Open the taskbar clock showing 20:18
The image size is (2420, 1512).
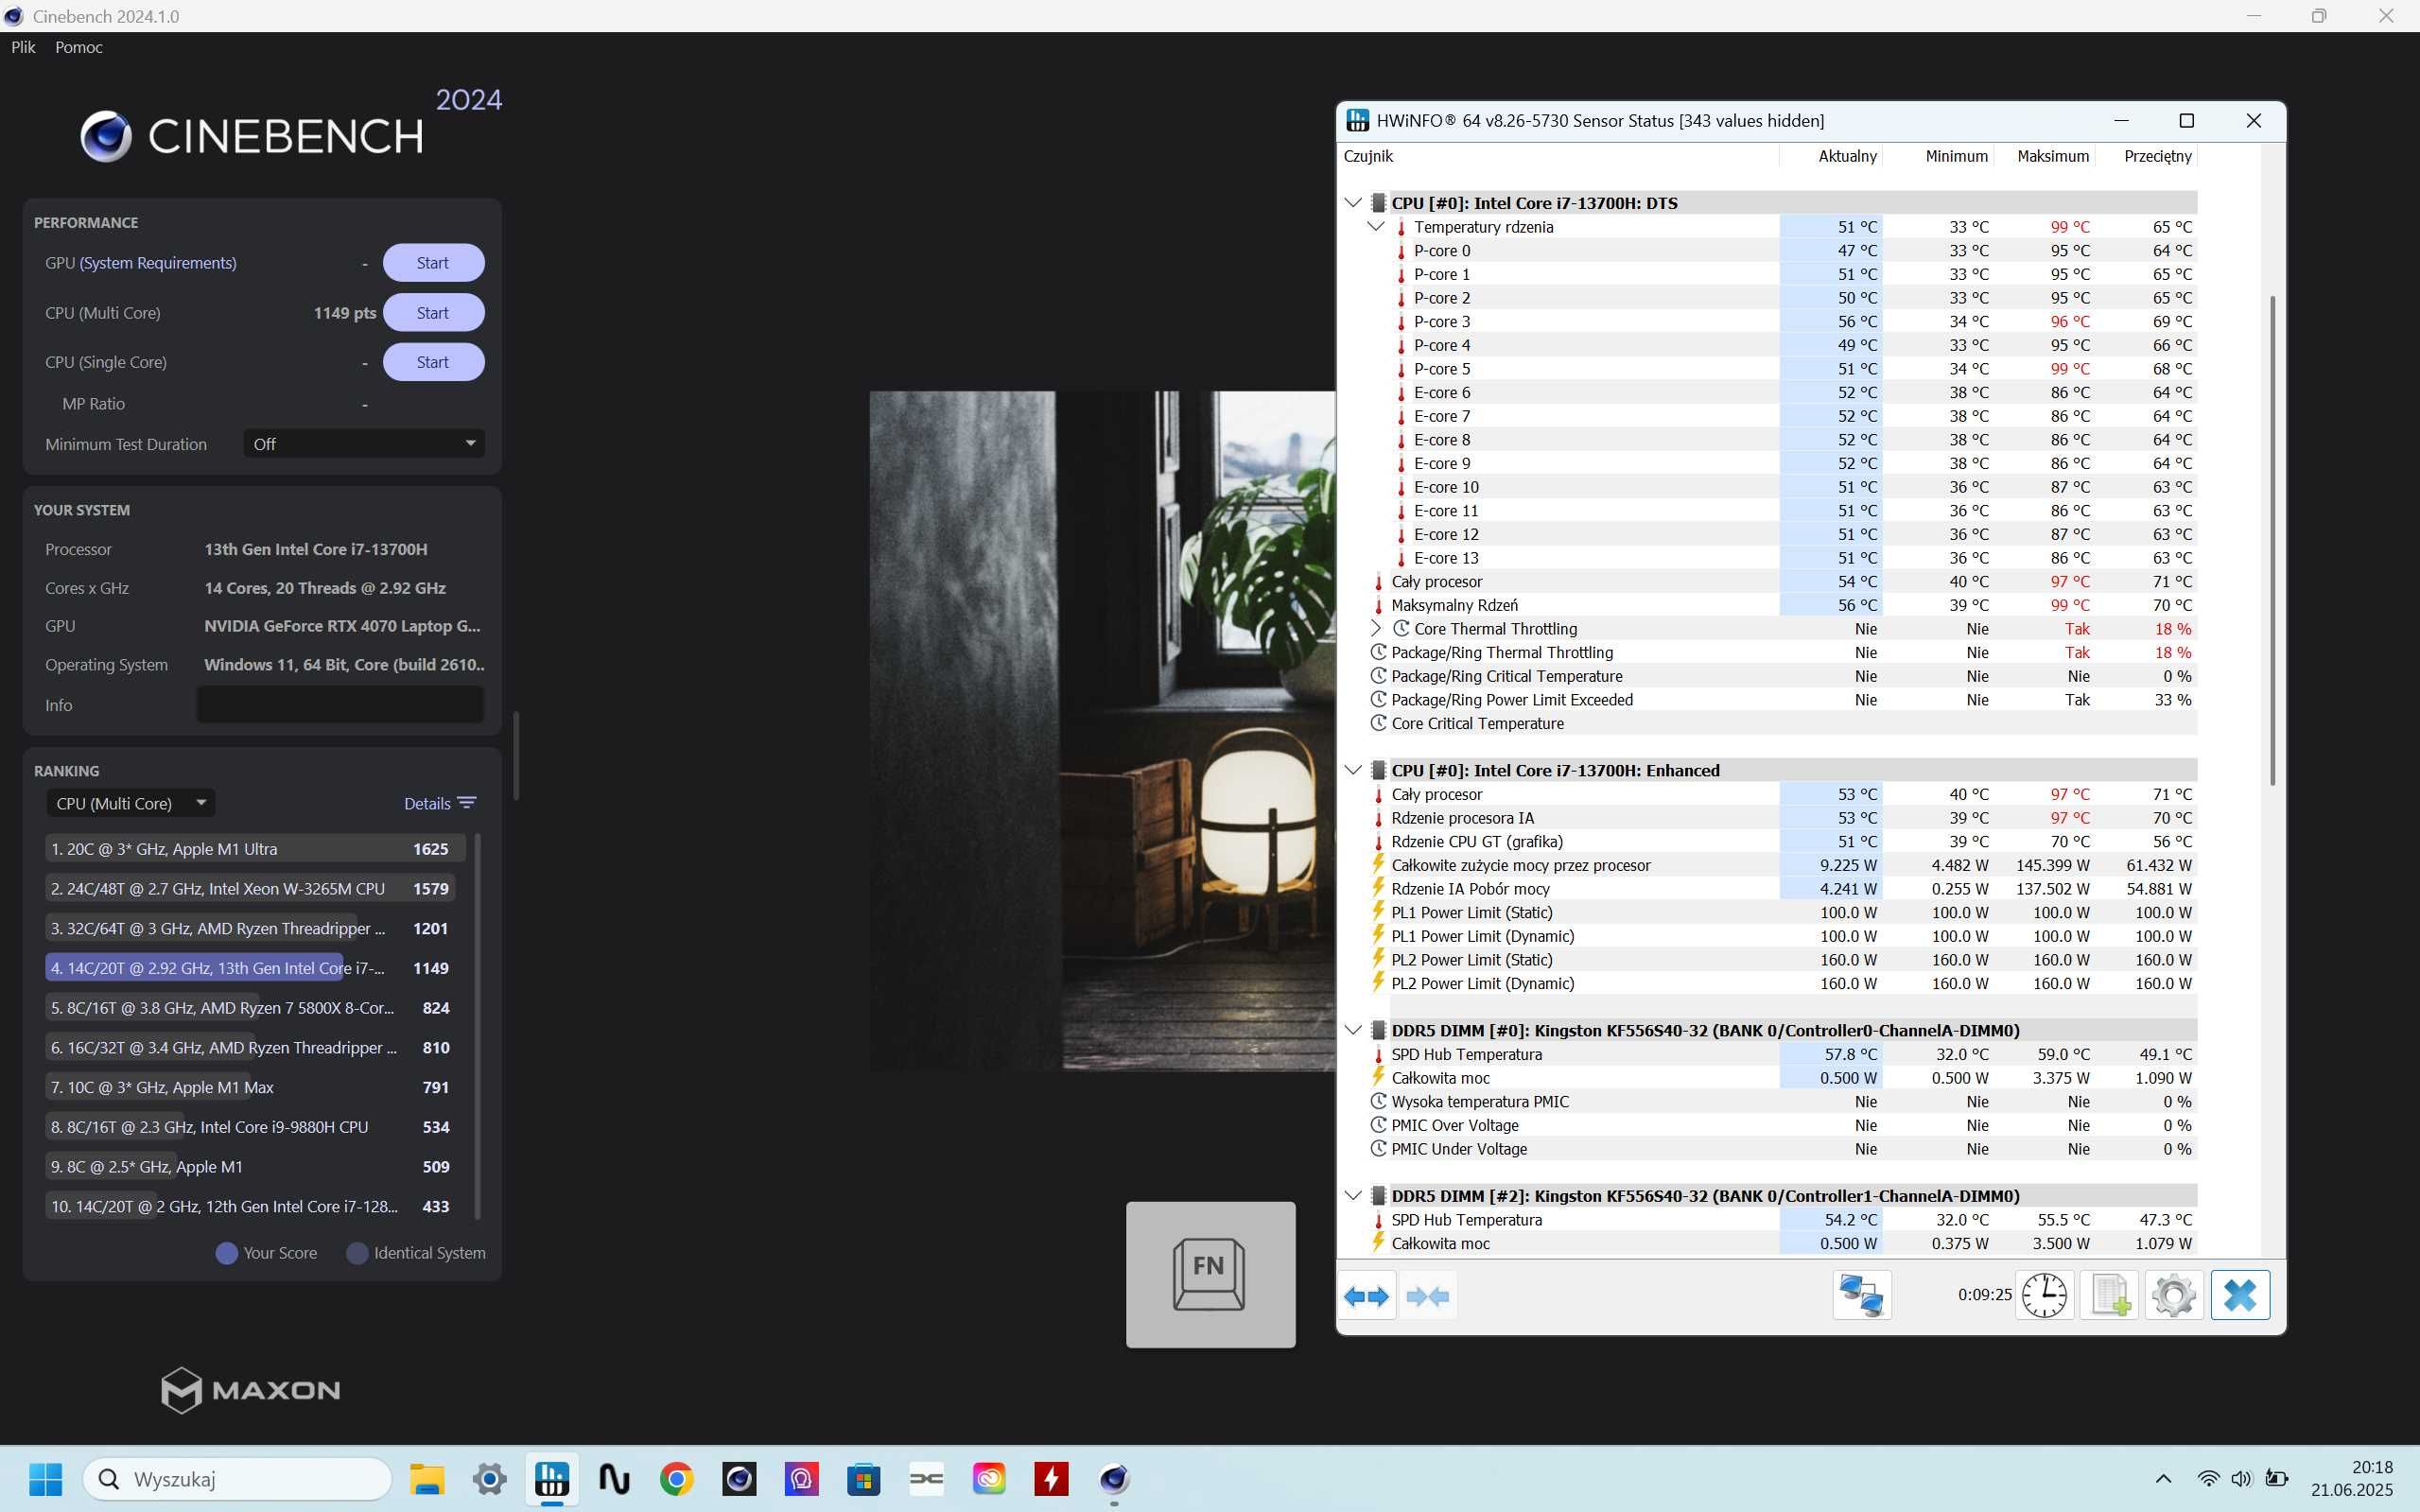click(2351, 1479)
